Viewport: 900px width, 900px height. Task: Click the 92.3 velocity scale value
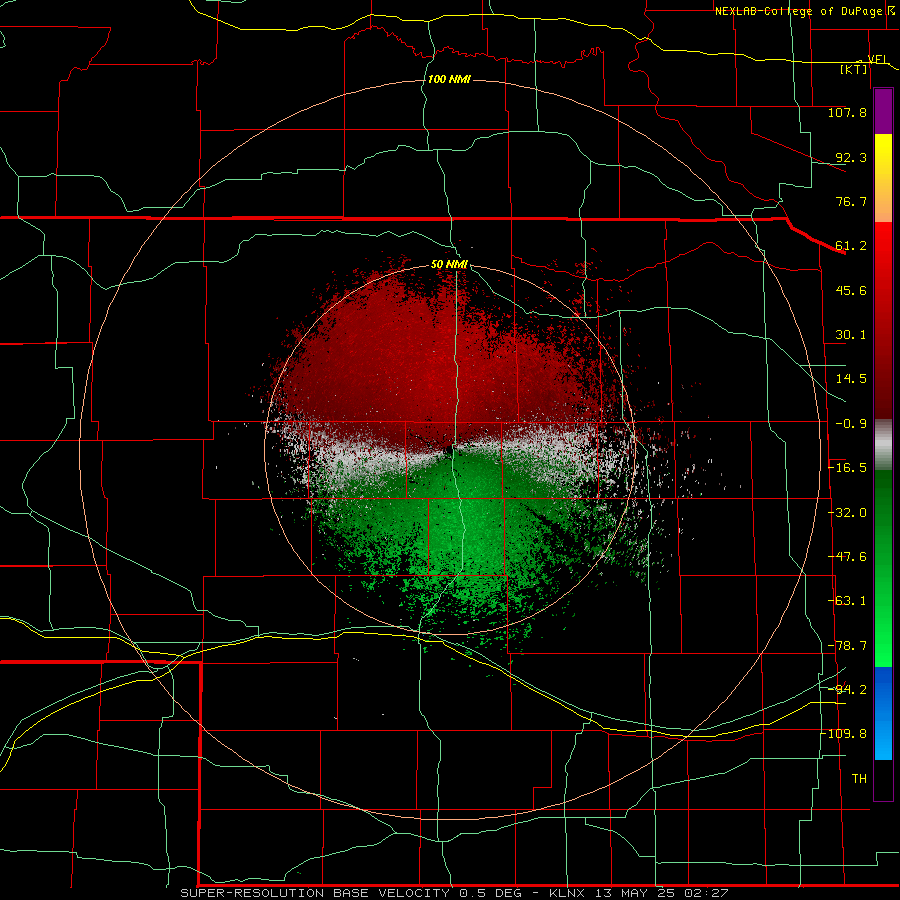pos(851,157)
